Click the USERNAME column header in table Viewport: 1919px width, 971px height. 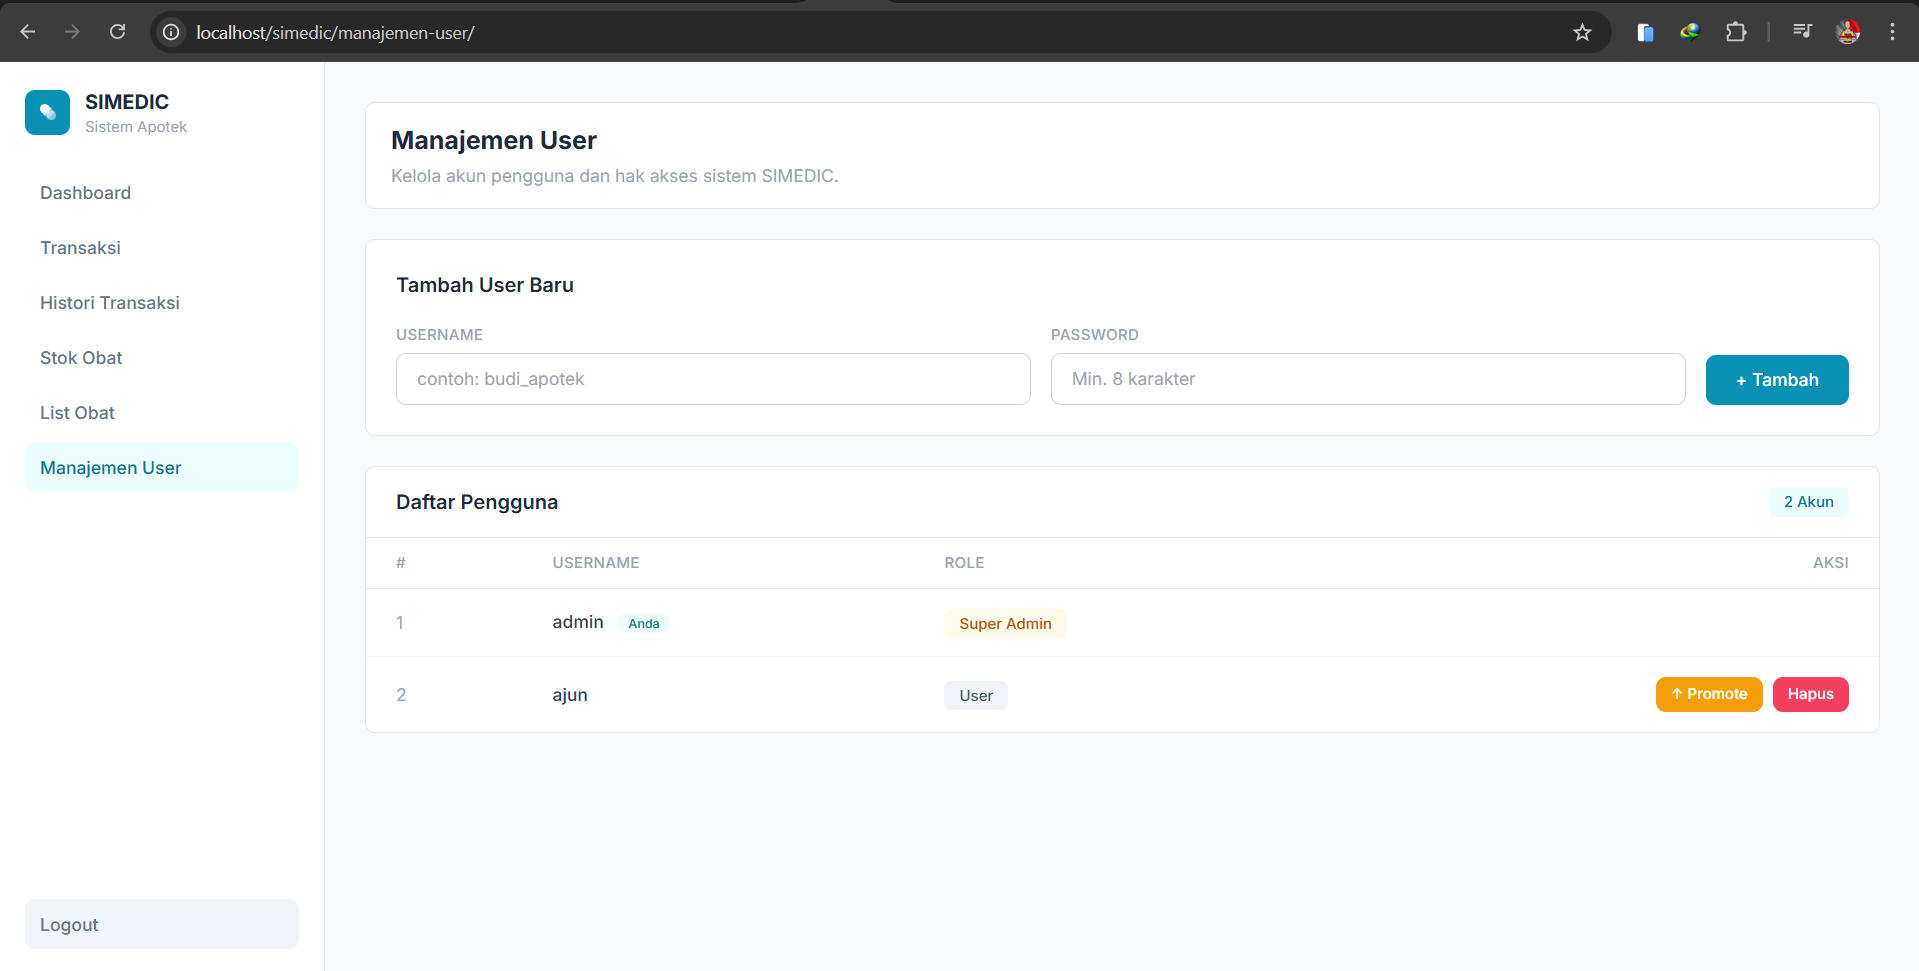click(596, 563)
